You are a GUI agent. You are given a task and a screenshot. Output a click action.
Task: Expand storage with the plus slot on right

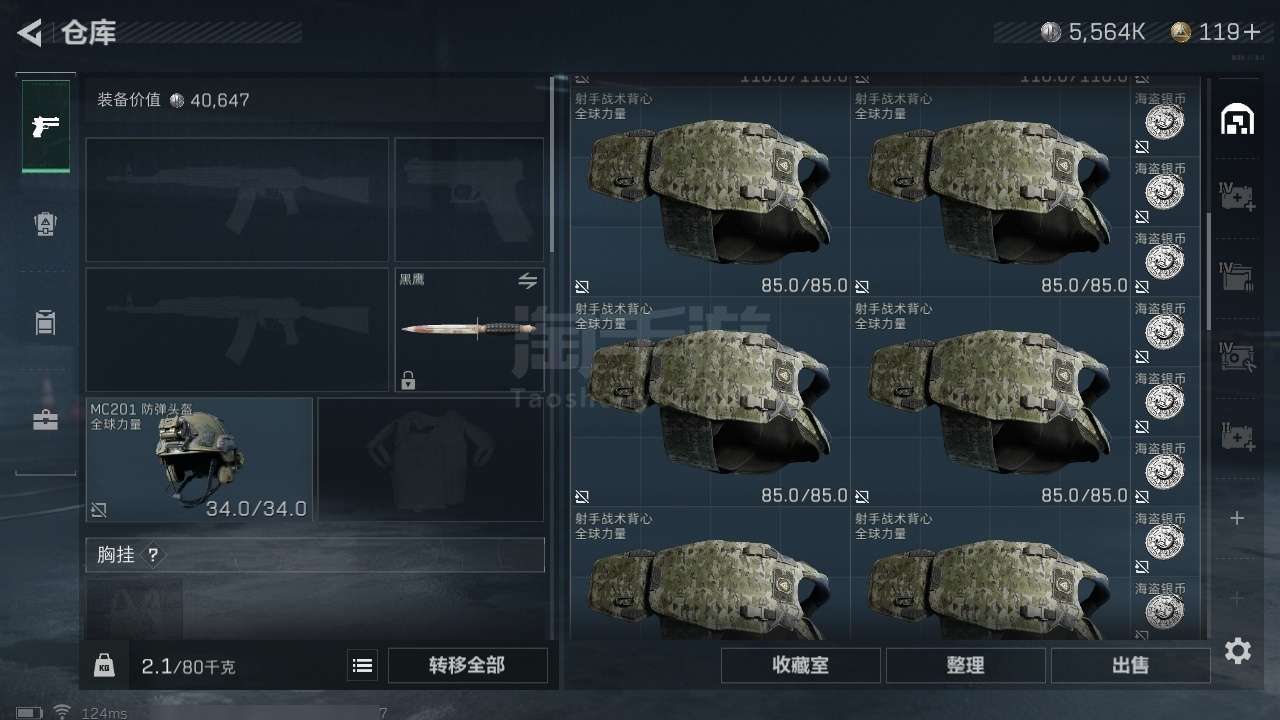1237,518
